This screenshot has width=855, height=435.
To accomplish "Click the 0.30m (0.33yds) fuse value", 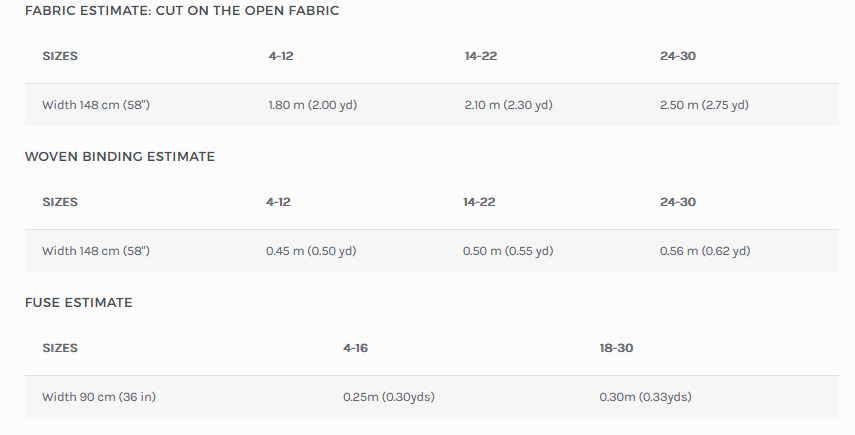I will tap(645, 397).
